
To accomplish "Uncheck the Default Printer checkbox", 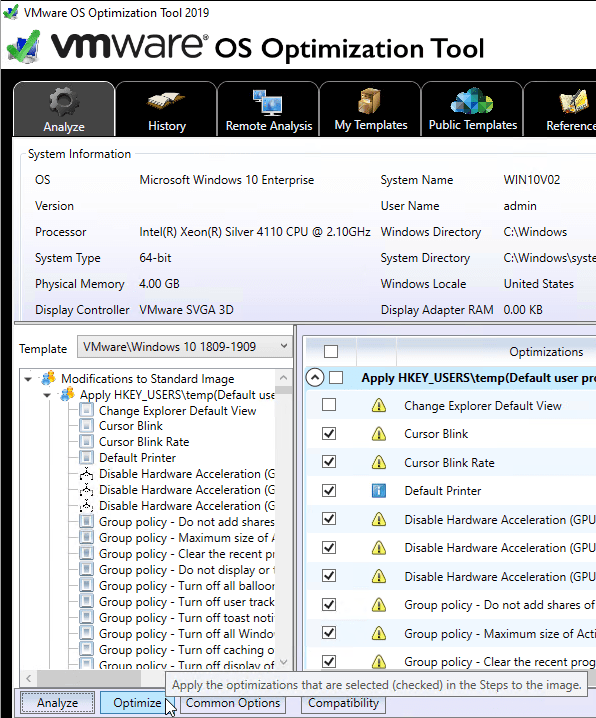I will click(329, 490).
